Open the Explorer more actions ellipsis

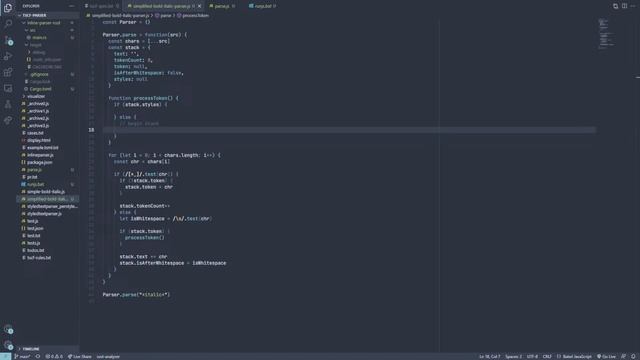(71, 6)
